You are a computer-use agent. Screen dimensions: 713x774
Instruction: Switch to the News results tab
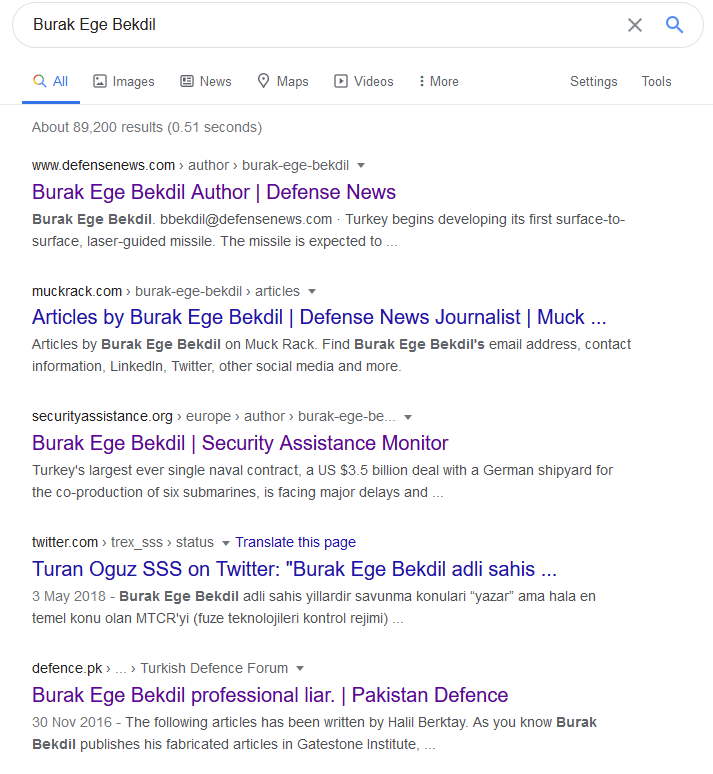click(x=205, y=82)
